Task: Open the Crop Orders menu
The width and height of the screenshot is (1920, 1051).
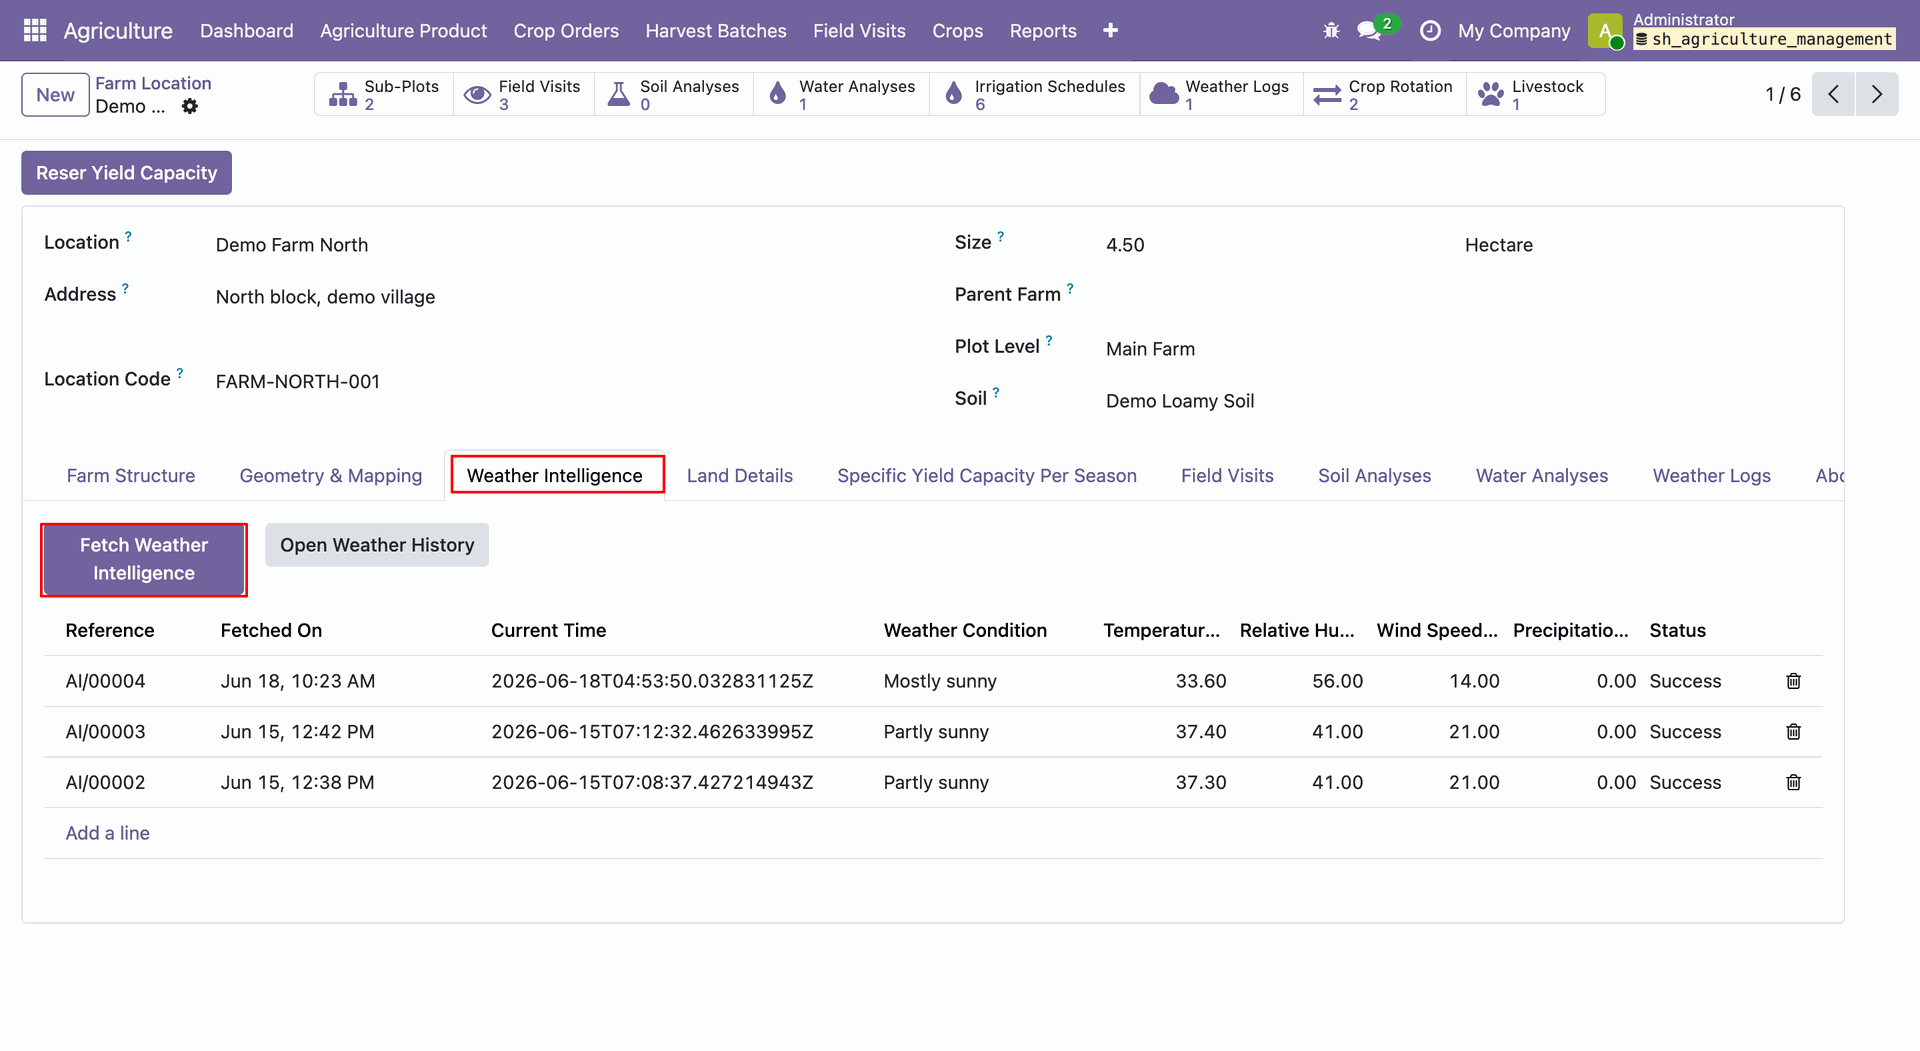Action: pyautogui.click(x=566, y=31)
